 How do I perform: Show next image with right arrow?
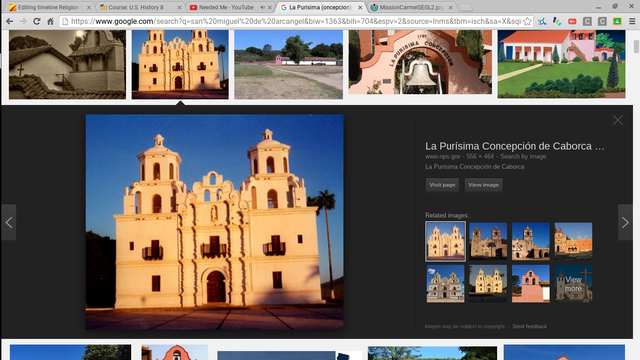pos(625,222)
